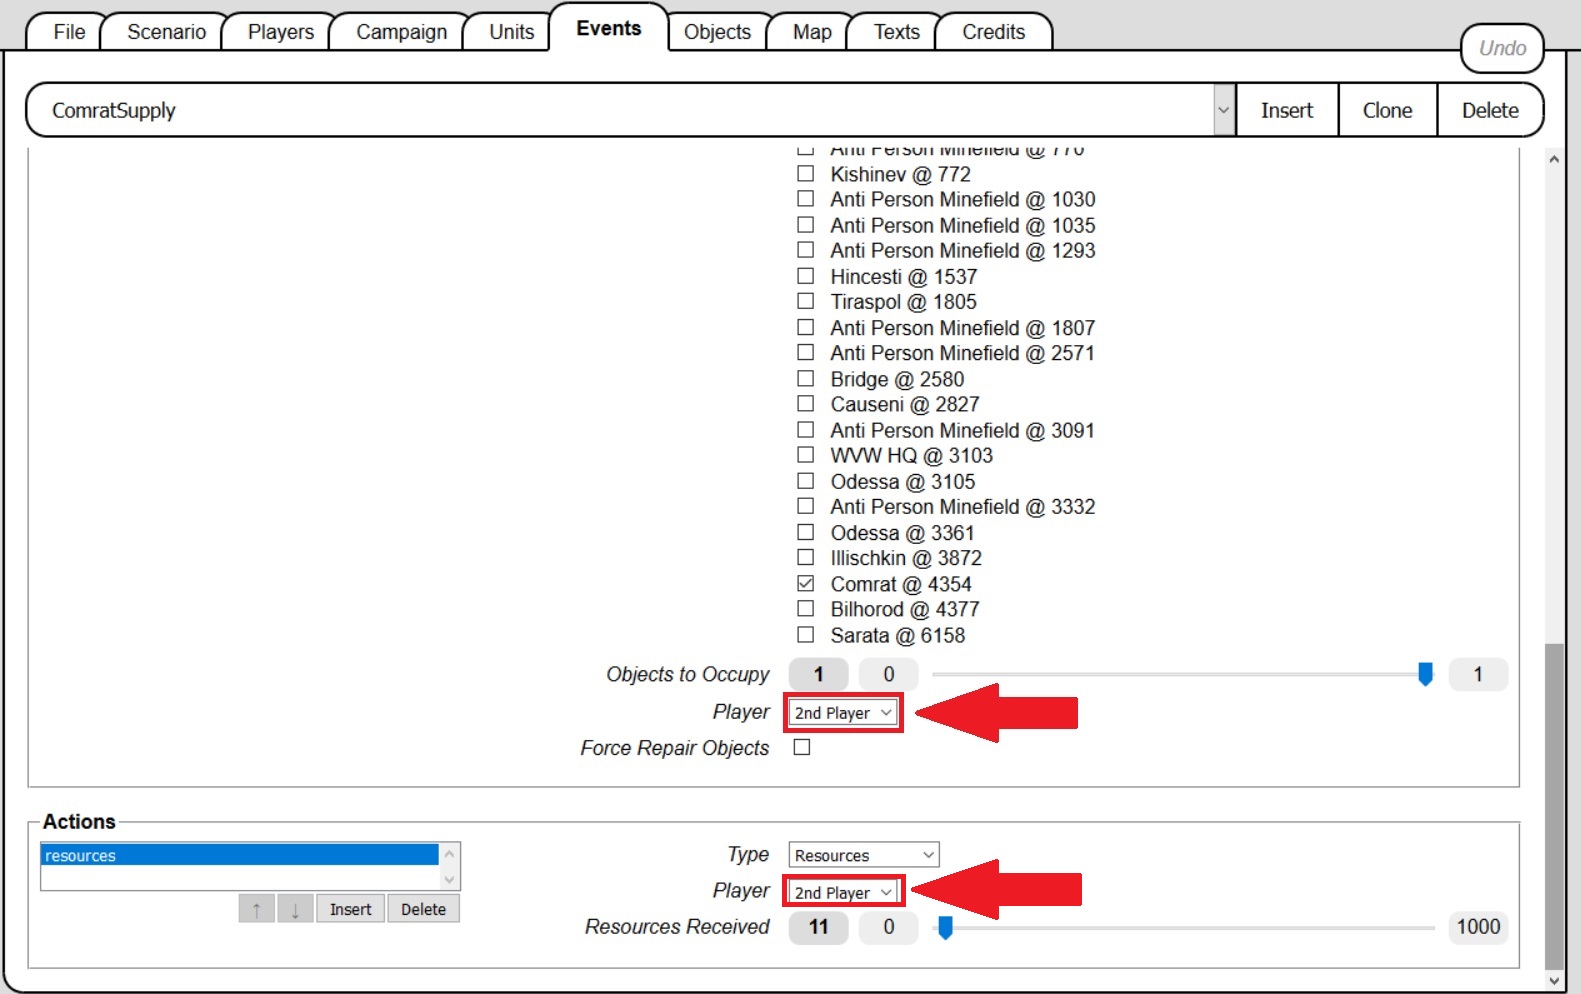Click the Objects to Occupy current value field

(x=818, y=674)
